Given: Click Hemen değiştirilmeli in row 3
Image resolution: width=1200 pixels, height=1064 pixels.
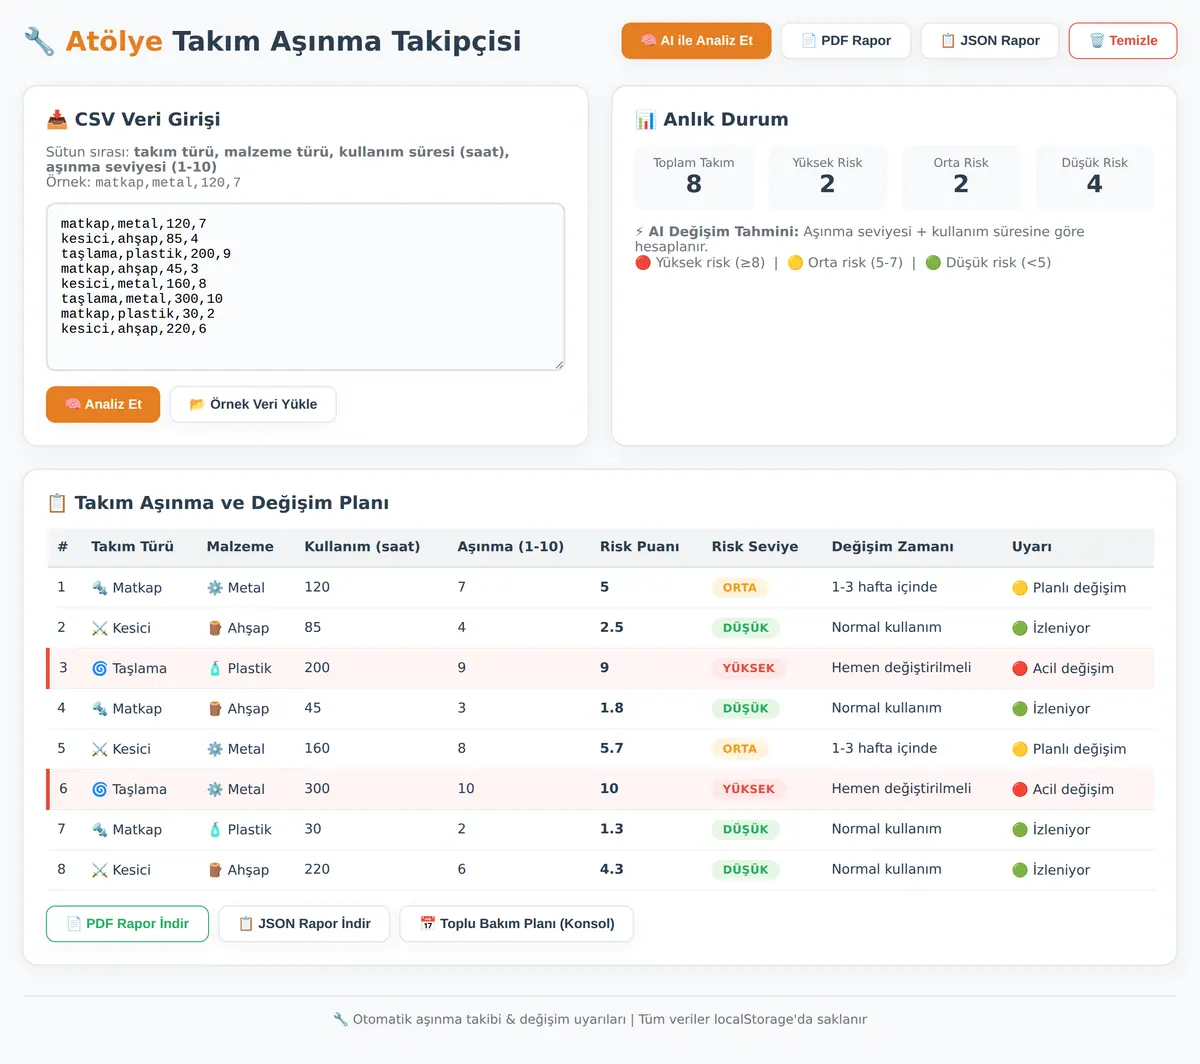Looking at the screenshot, I should [901, 668].
